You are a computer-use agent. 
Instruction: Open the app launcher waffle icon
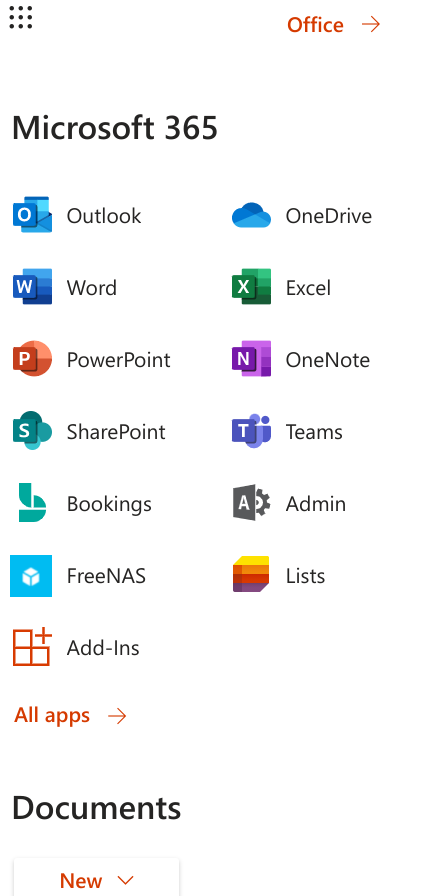coord(21,17)
